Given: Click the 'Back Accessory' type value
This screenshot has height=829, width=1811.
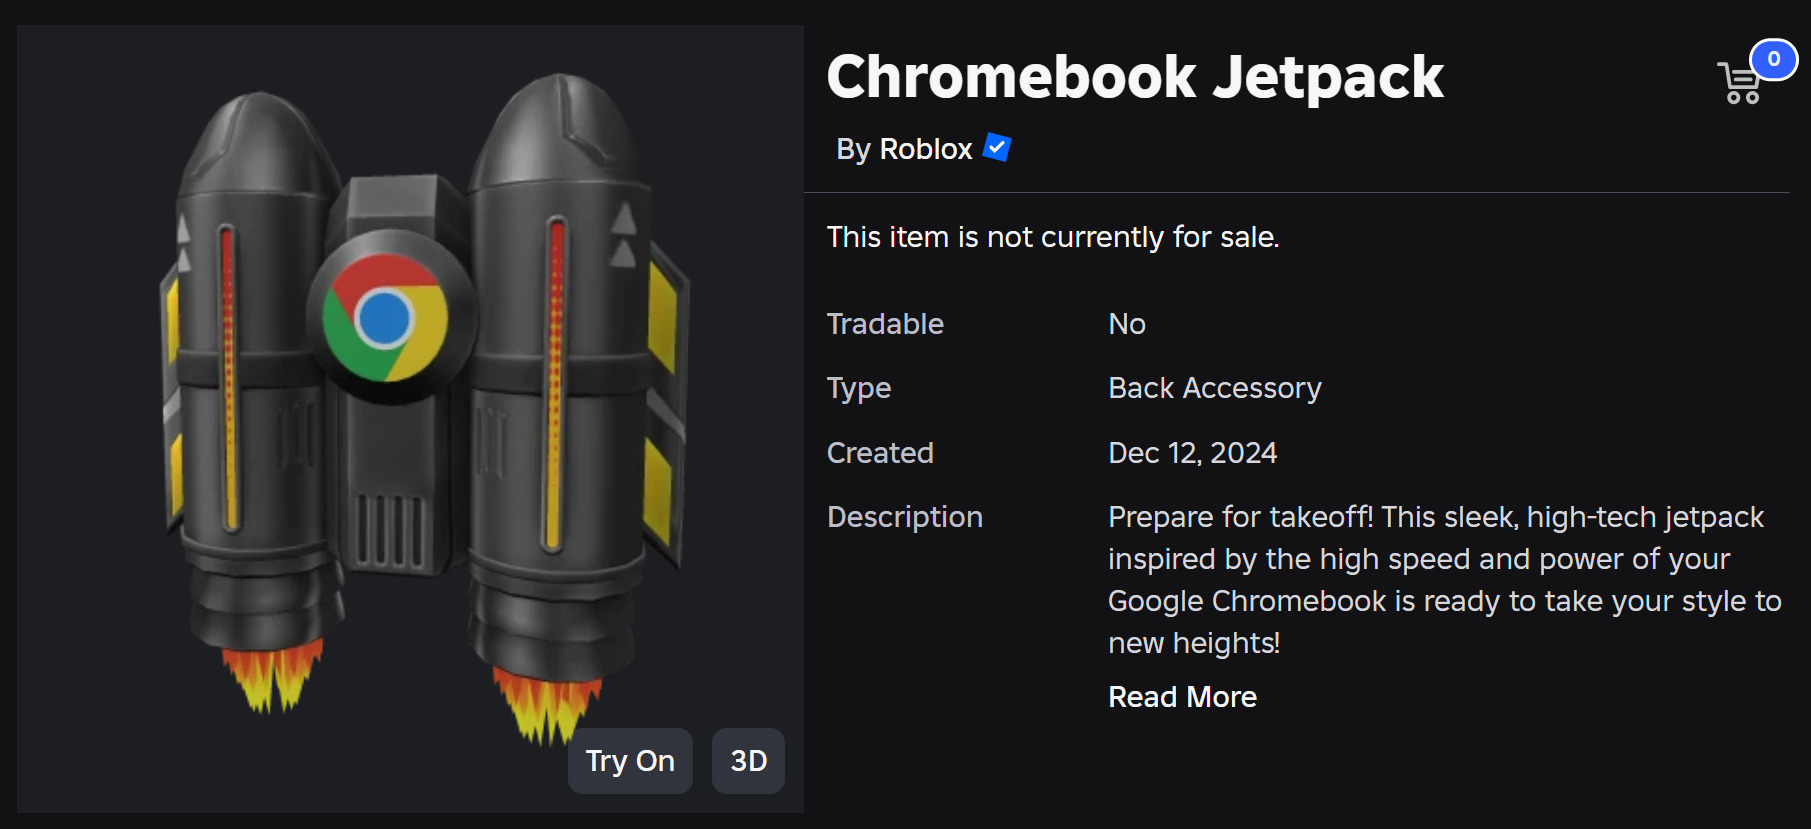Looking at the screenshot, I should [x=1214, y=388].
